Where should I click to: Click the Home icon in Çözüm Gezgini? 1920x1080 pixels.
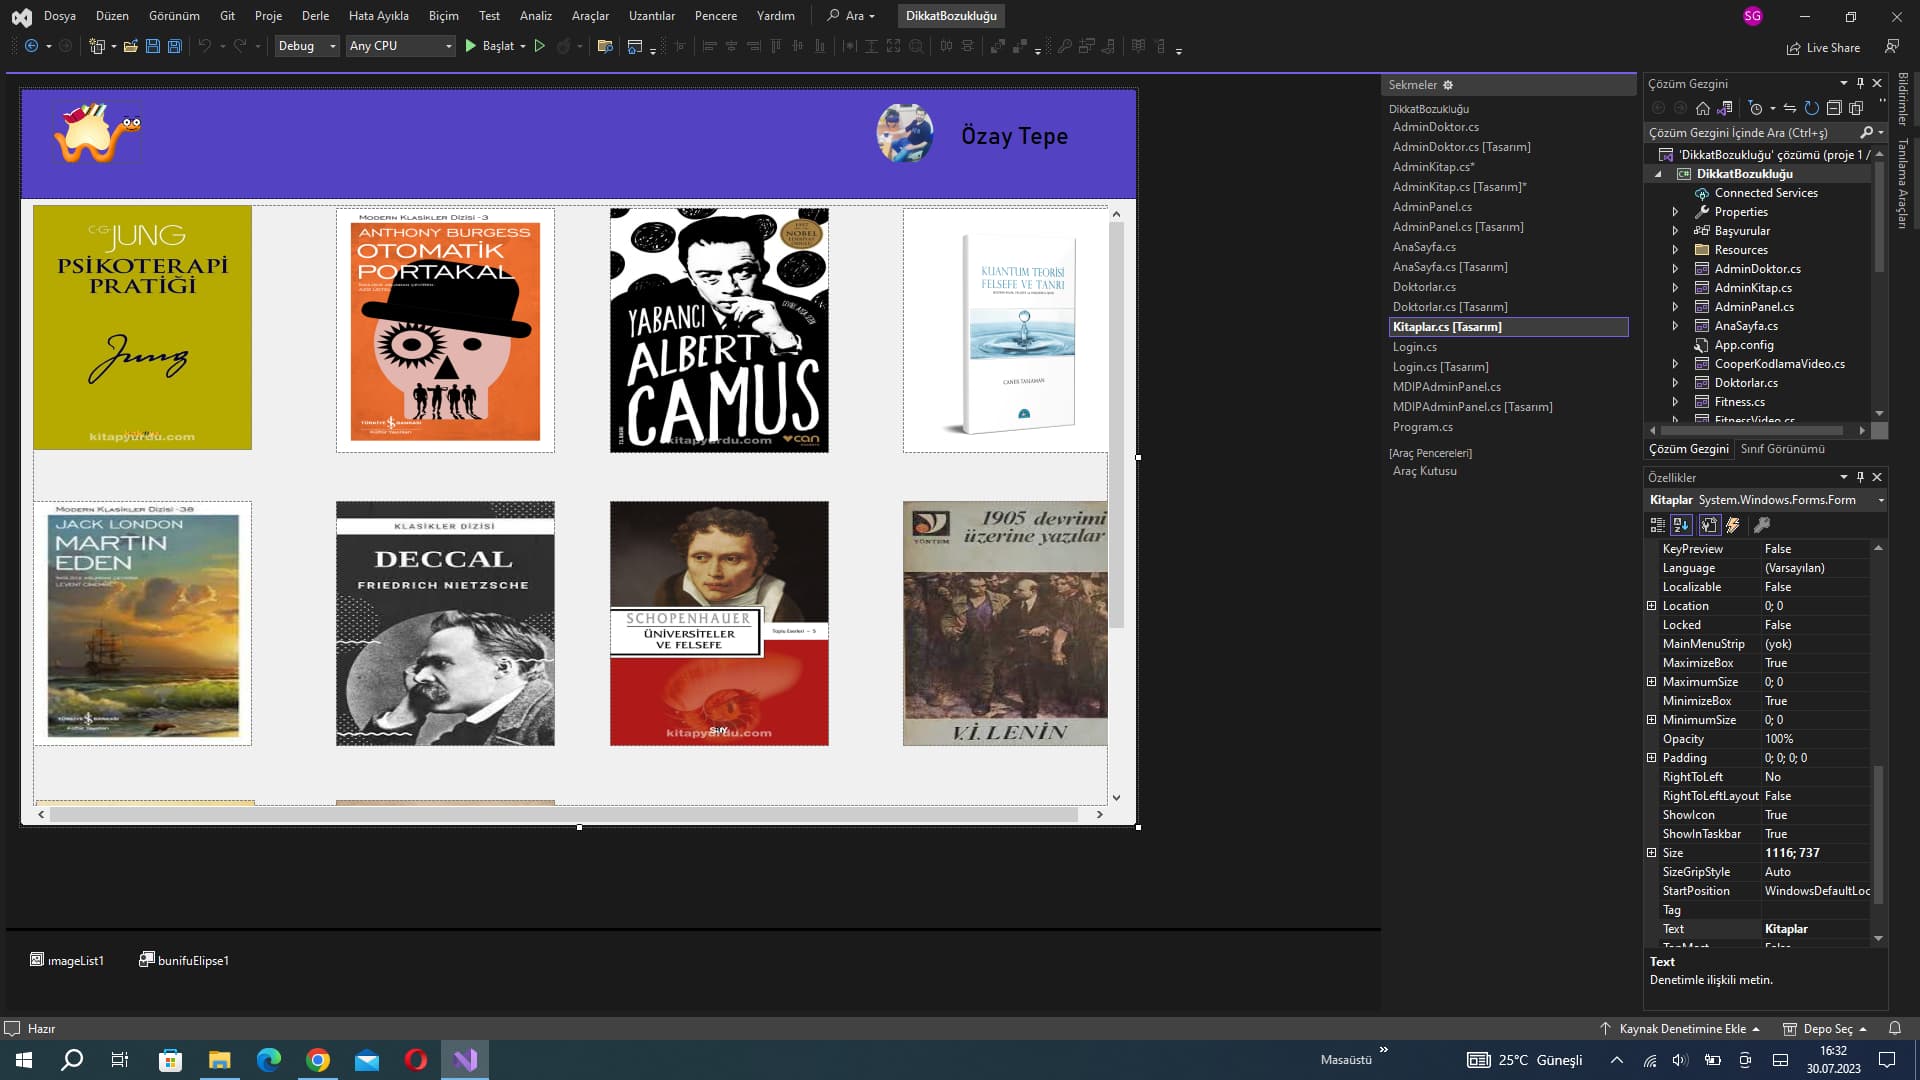point(1702,108)
